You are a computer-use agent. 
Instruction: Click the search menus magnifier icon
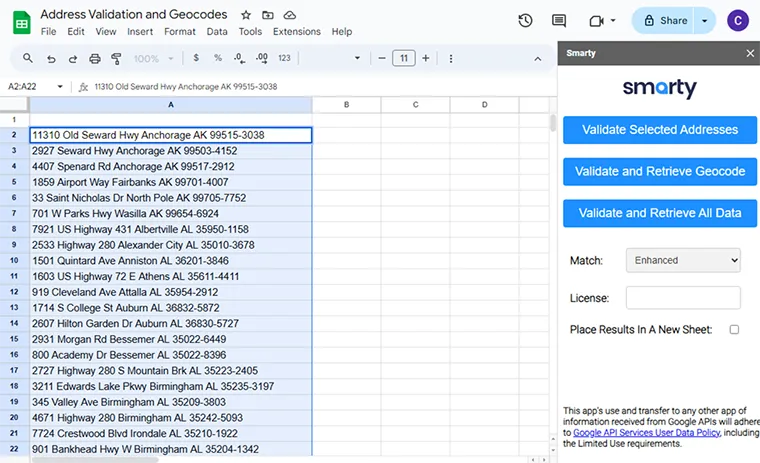click(29, 58)
